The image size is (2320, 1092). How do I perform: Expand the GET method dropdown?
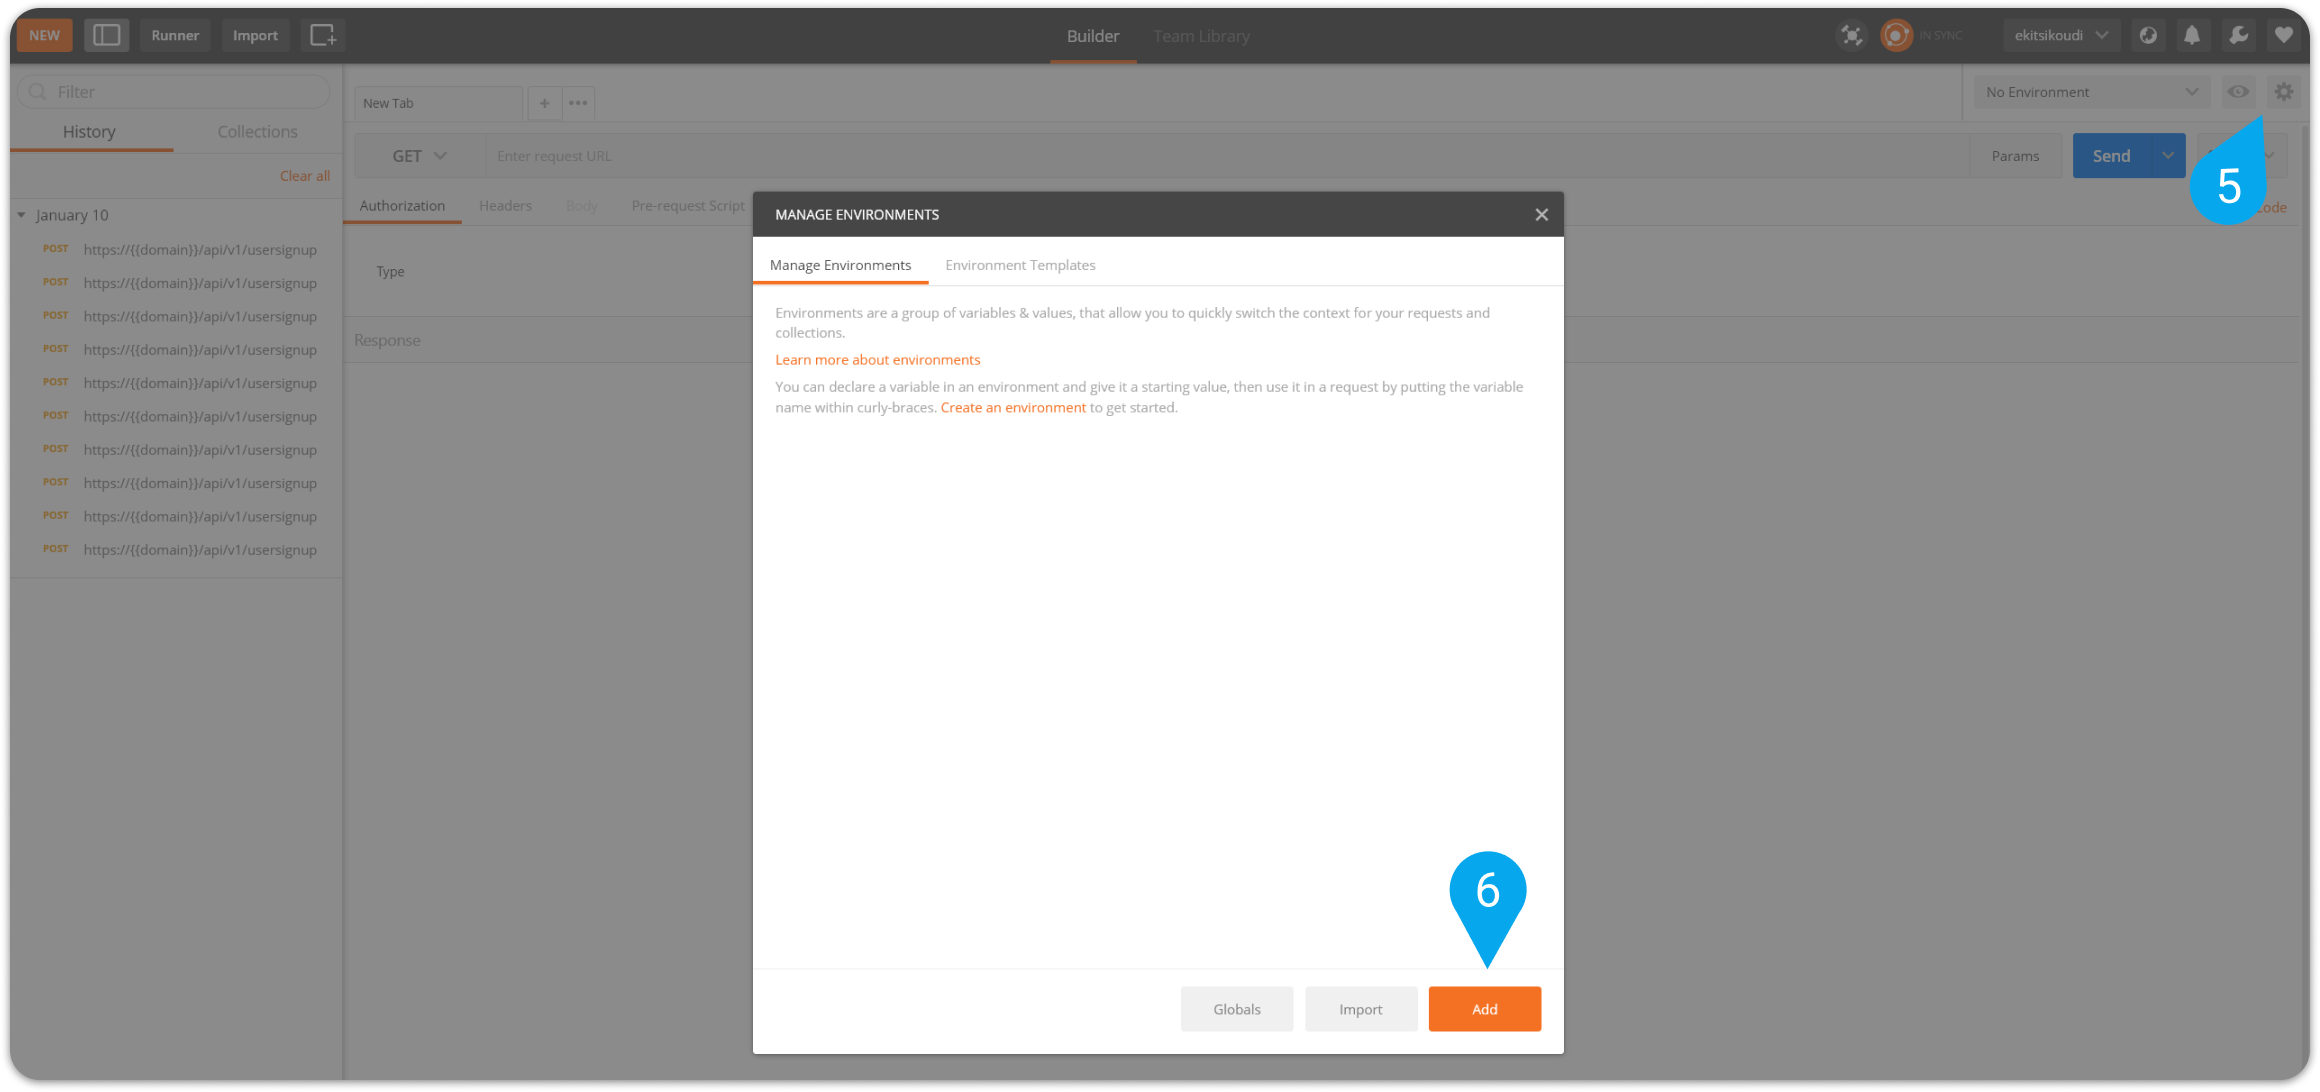pos(419,156)
